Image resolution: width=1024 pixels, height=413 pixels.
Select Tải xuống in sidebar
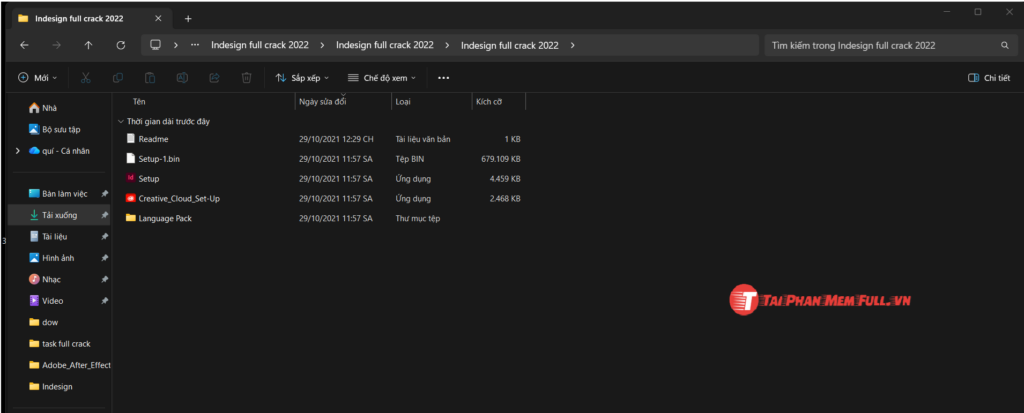[61, 215]
